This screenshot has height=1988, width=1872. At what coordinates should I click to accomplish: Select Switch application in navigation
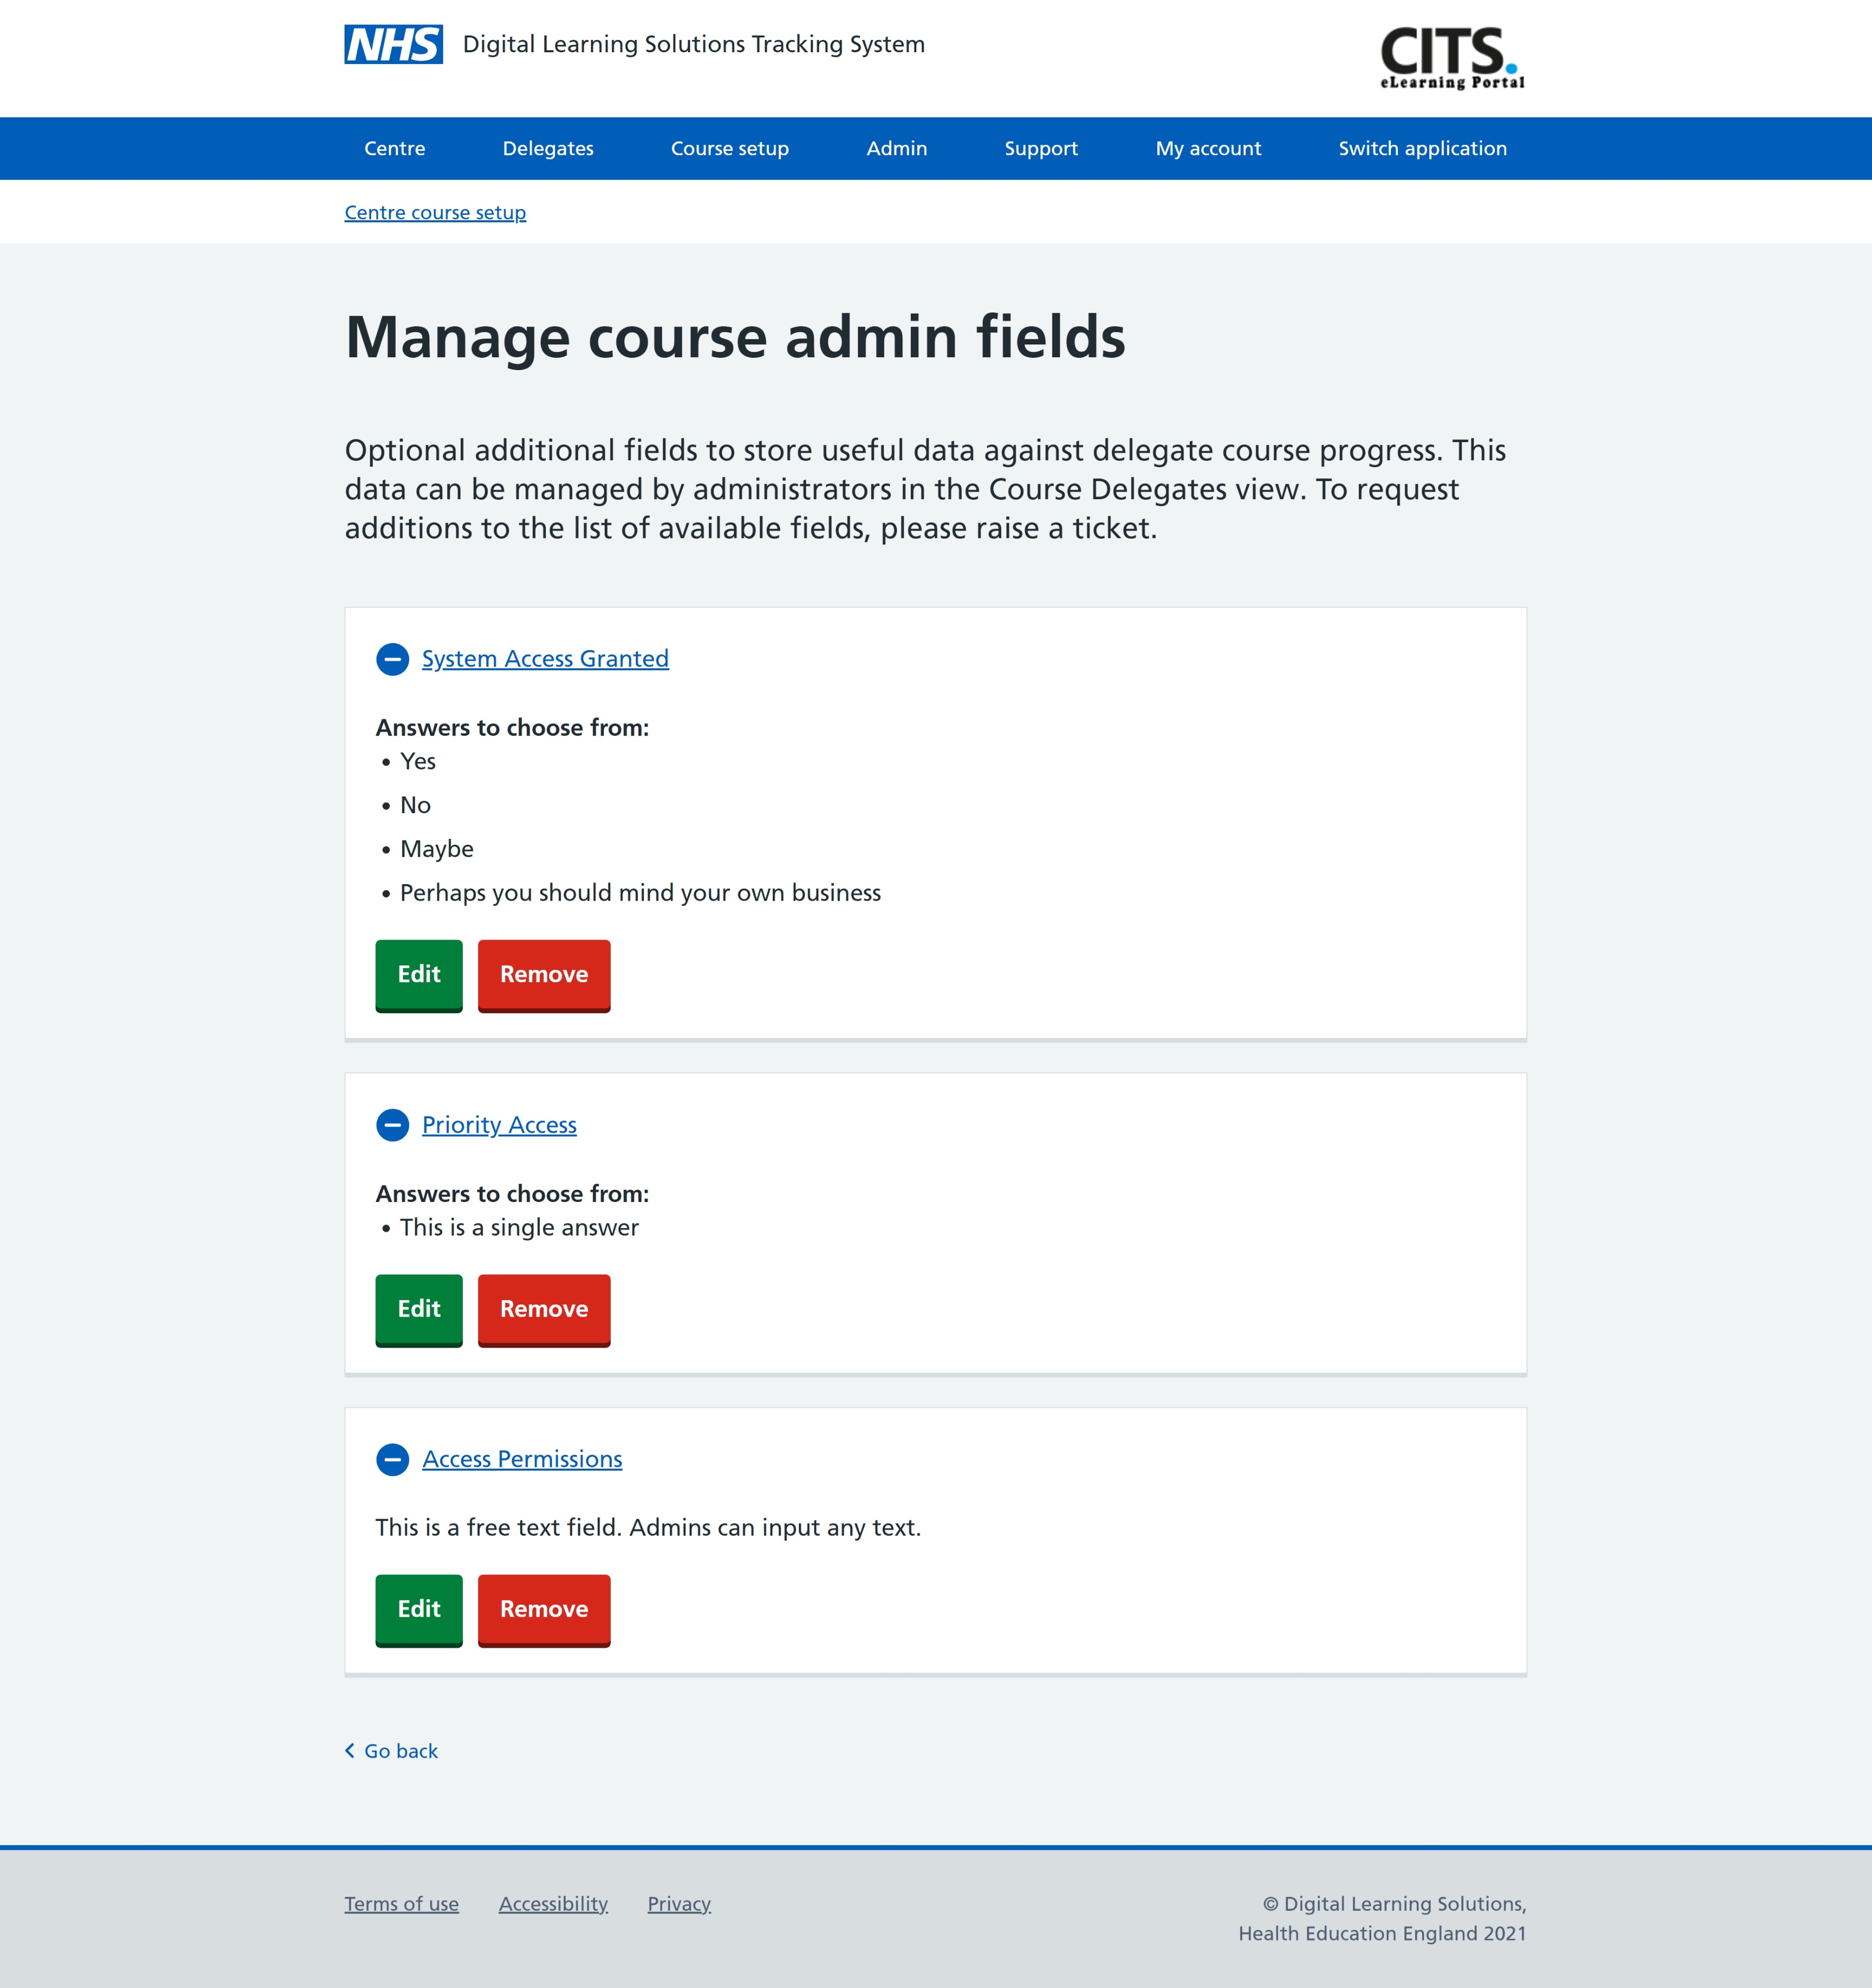coord(1422,149)
